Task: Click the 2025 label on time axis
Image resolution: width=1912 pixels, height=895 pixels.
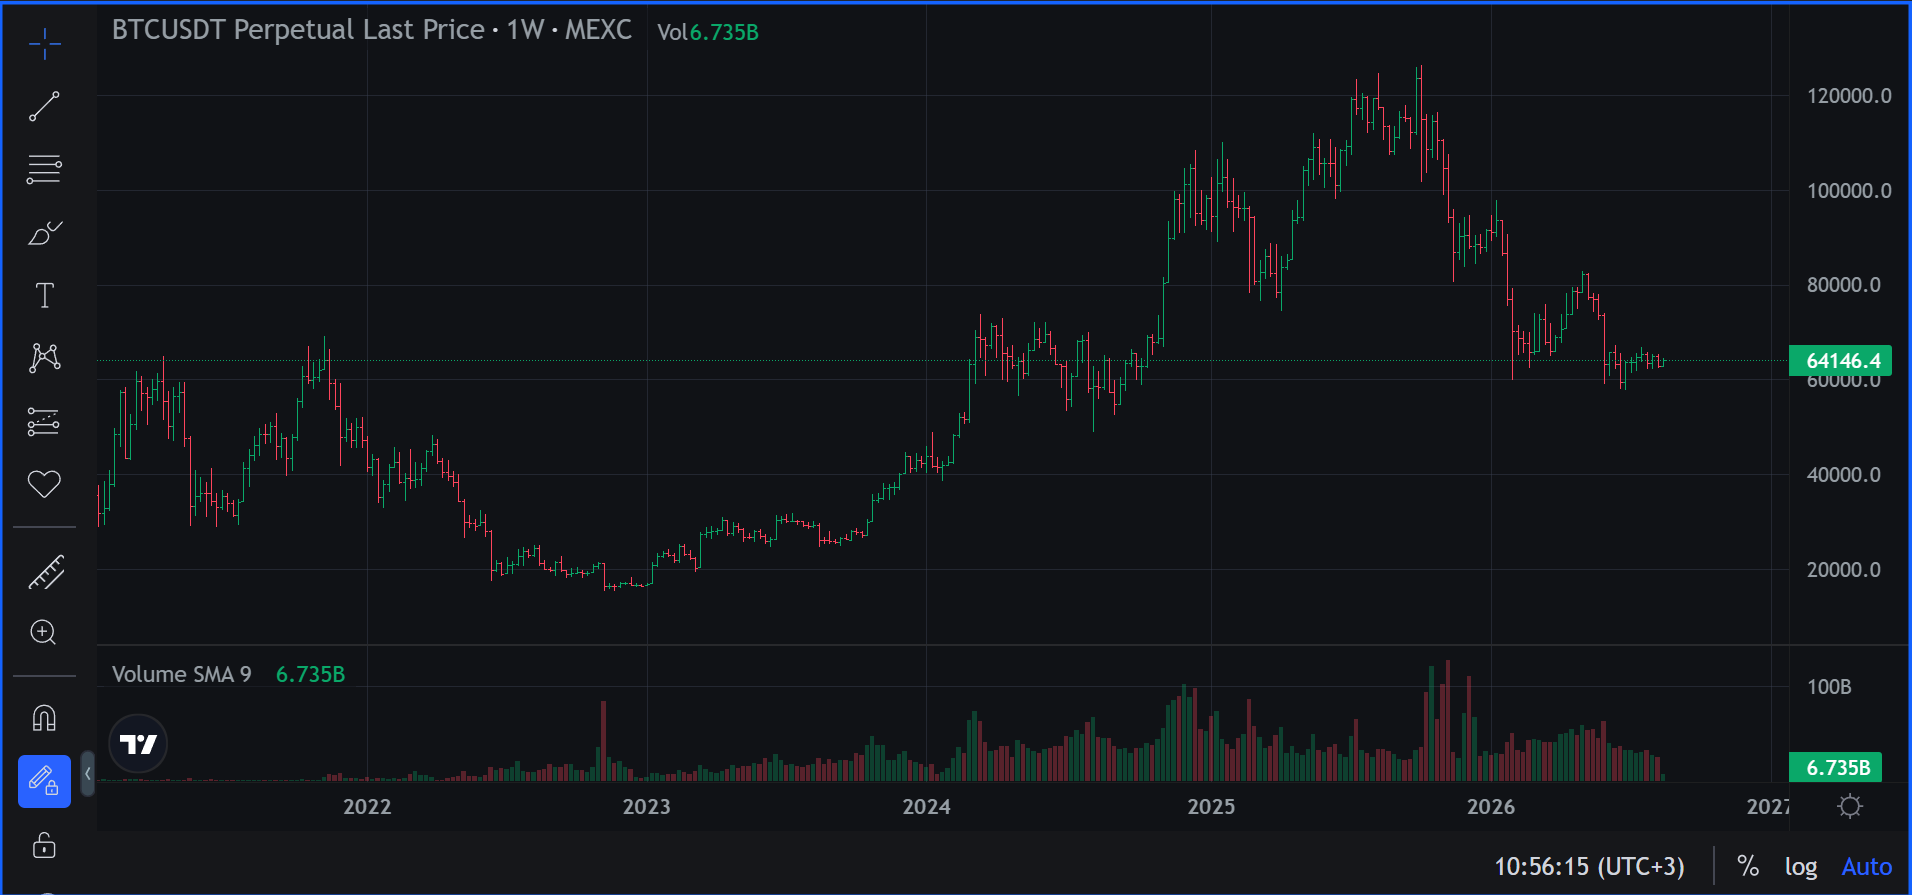Action: (x=1211, y=807)
